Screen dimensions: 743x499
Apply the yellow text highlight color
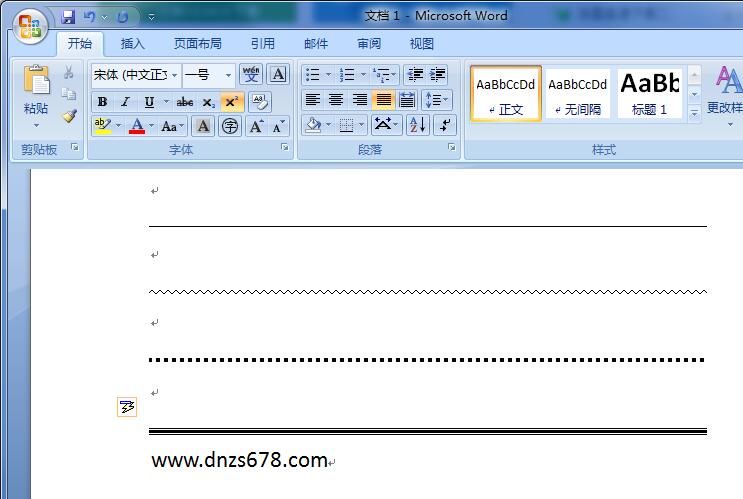pyautogui.click(x=102, y=126)
